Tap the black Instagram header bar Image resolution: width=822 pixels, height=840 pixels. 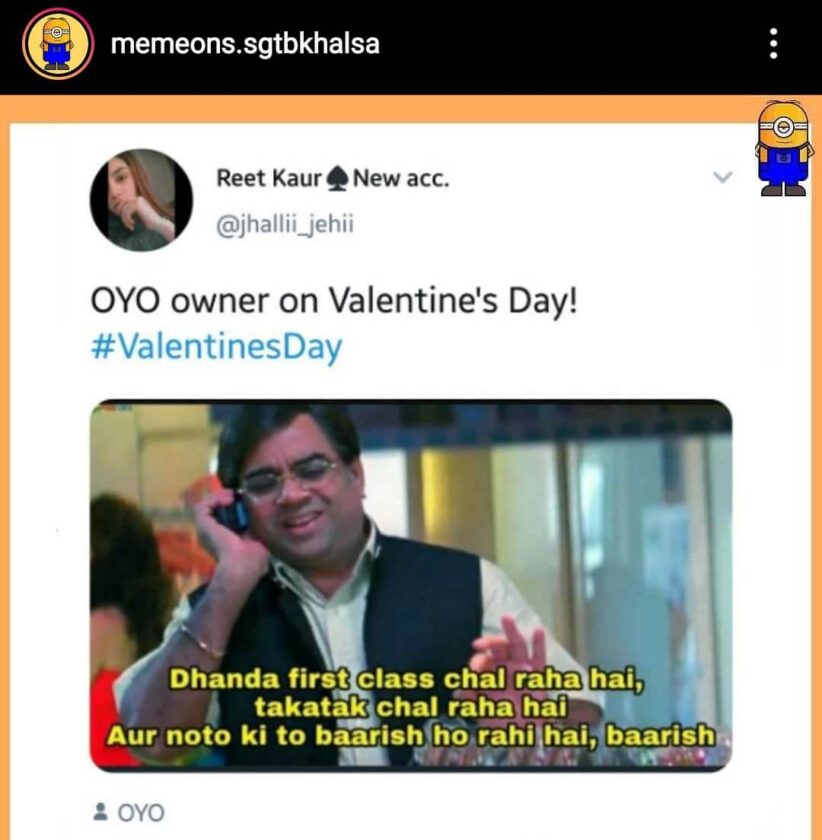coord(411,47)
